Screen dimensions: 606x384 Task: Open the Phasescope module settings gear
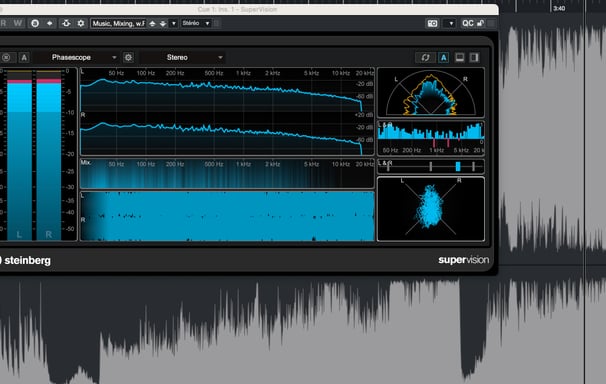click(x=128, y=58)
